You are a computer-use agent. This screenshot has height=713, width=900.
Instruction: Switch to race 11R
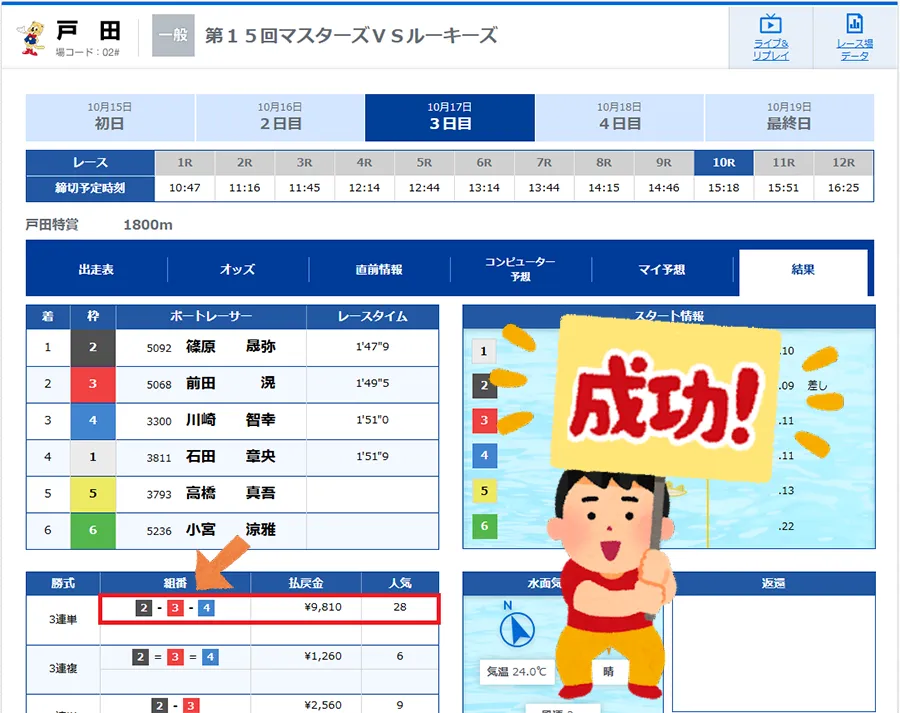pos(783,163)
